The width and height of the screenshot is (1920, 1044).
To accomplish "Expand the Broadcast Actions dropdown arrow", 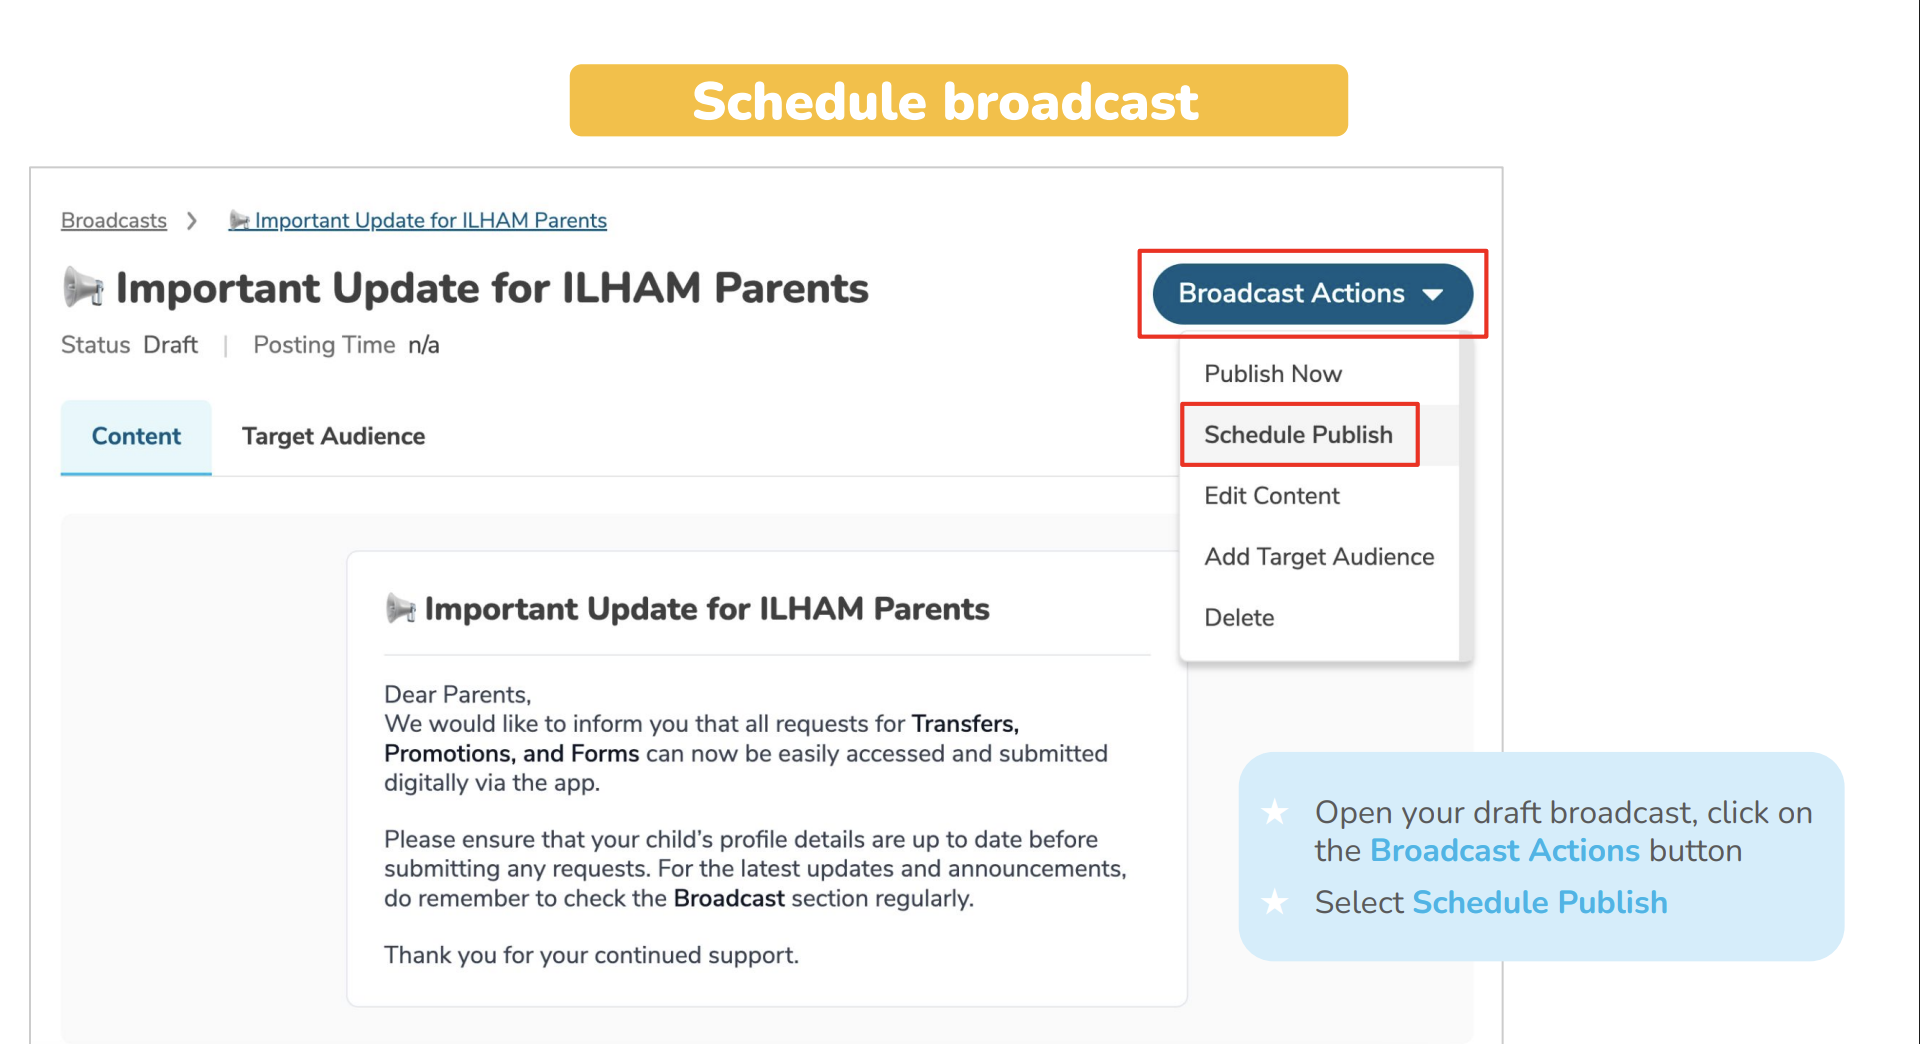I will (x=1433, y=294).
